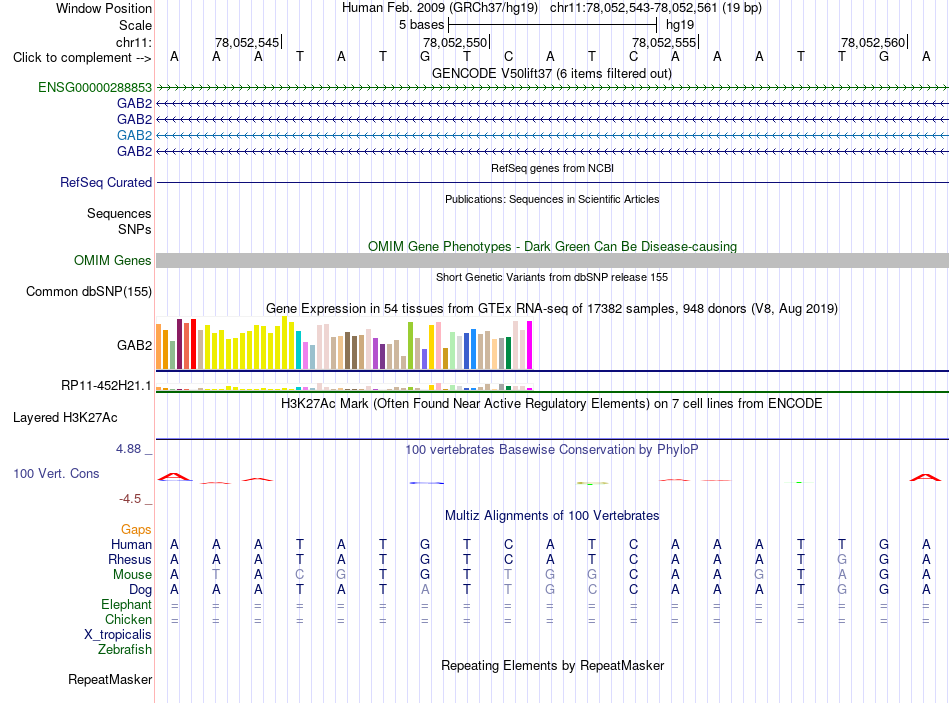Click position marker 78,052,550

point(456,42)
